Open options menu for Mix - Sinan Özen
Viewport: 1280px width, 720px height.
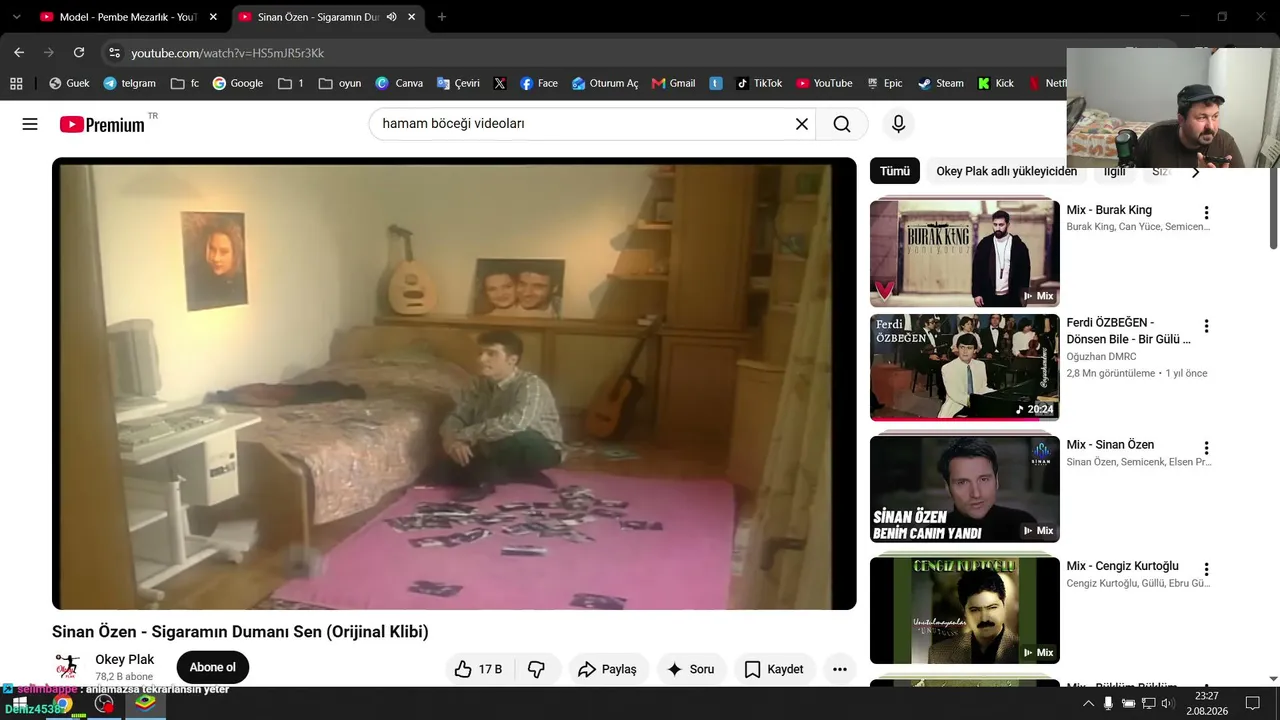[x=1206, y=448]
